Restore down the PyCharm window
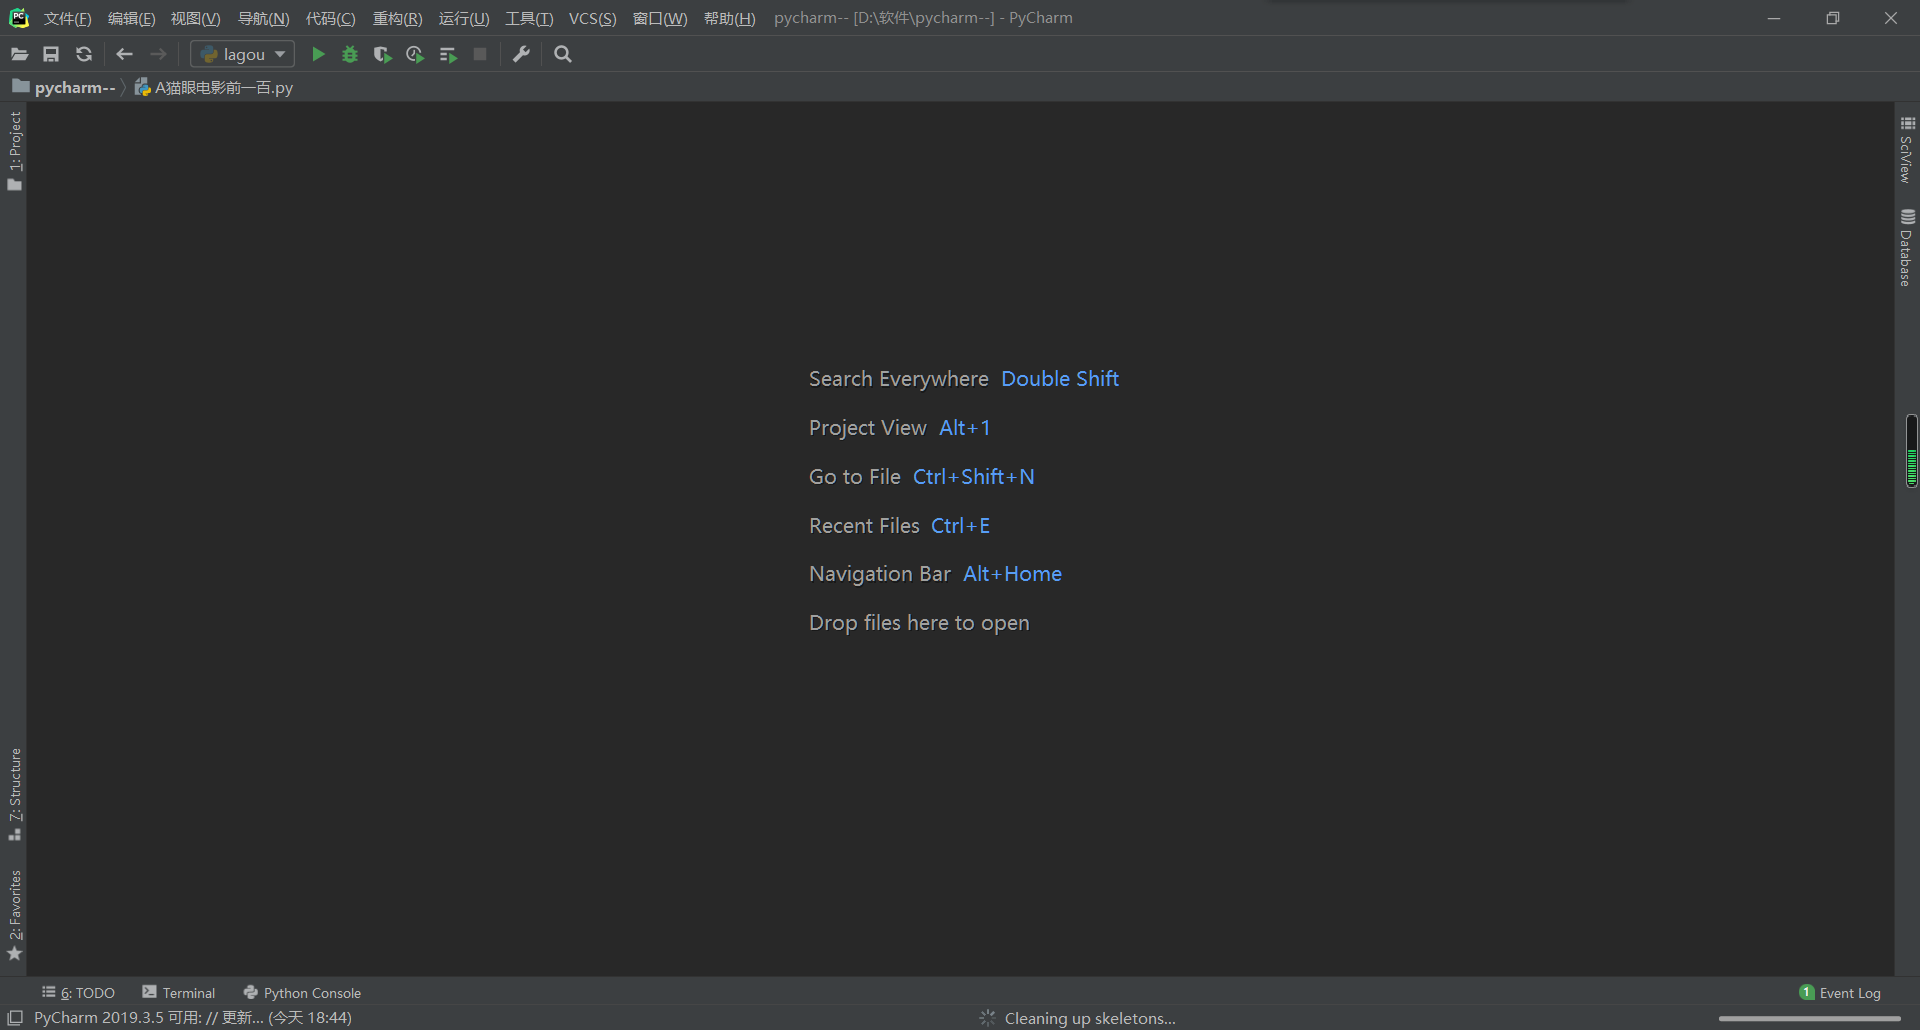 [x=1833, y=18]
